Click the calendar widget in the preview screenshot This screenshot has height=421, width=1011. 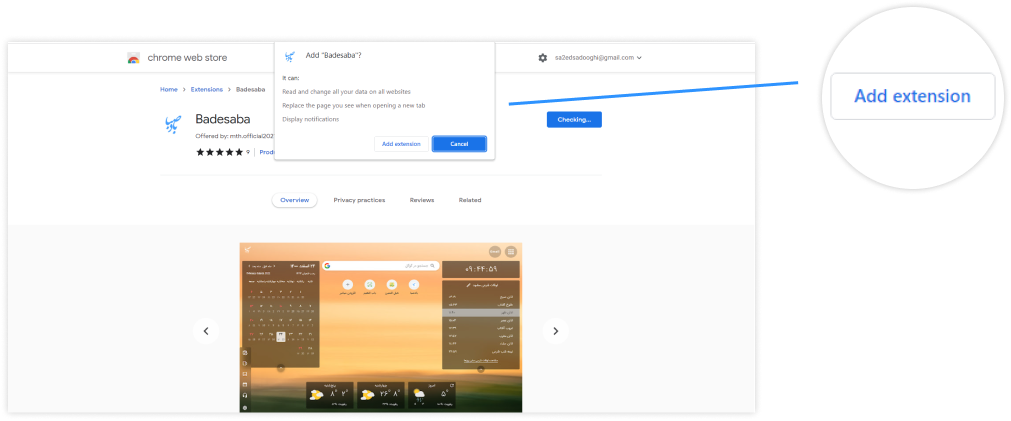pos(280,313)
